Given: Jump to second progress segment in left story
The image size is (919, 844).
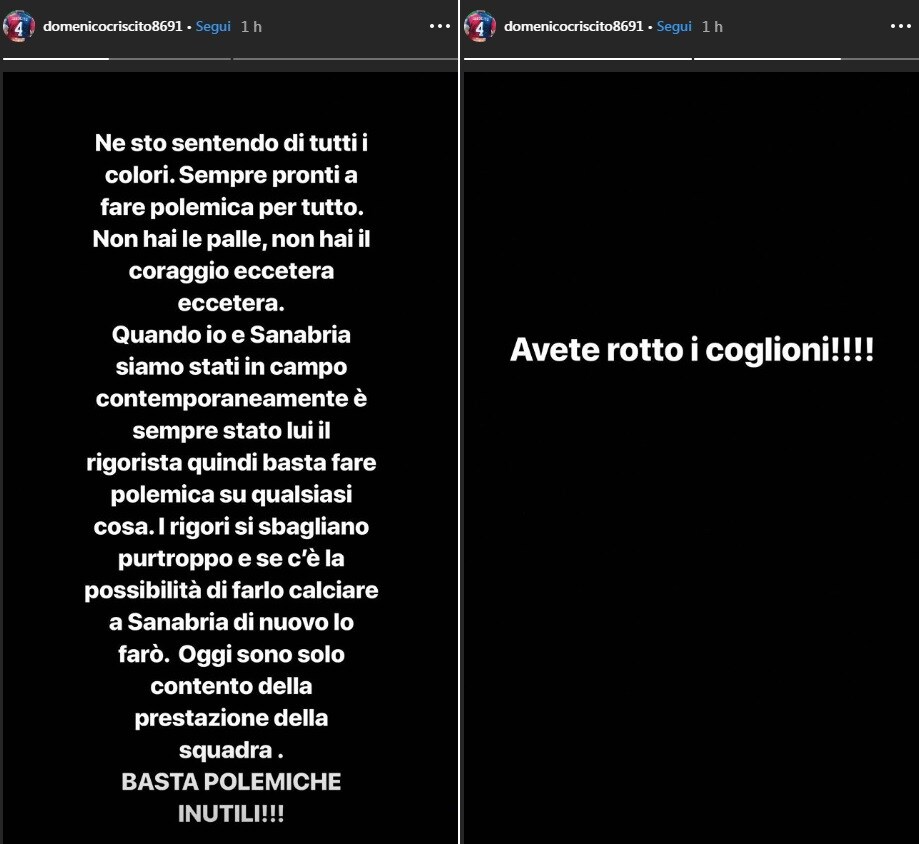Looking at the screenshot, I should [171, 59].
